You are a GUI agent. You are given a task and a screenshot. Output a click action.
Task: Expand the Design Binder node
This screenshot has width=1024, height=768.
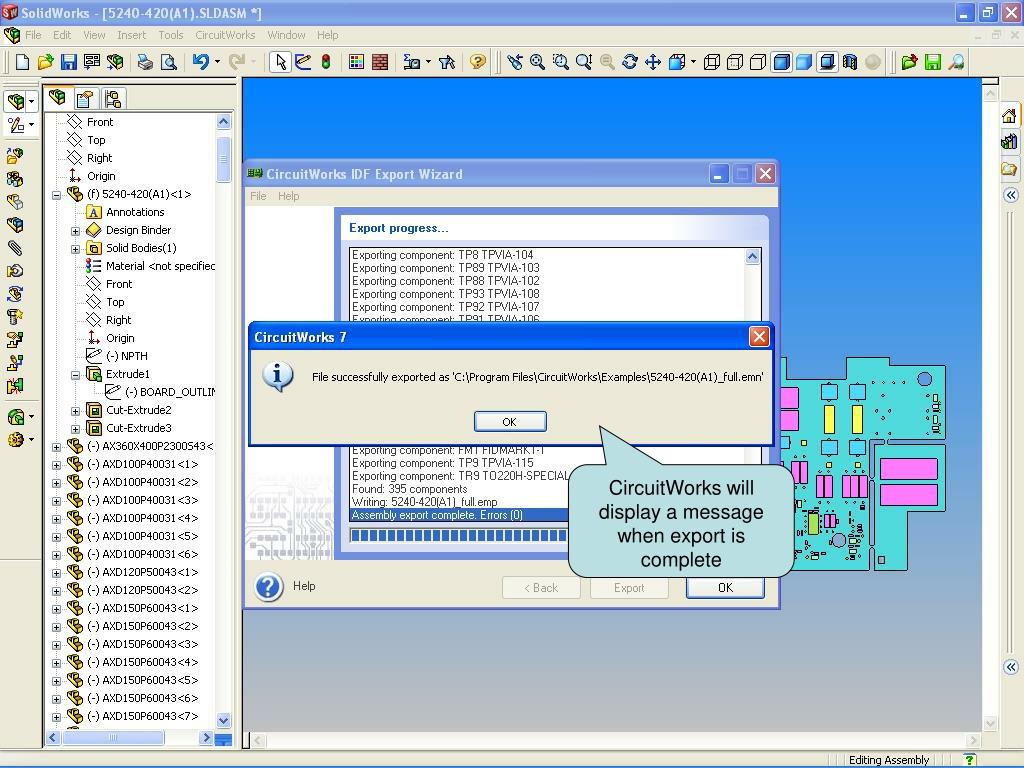coord(76,231)
